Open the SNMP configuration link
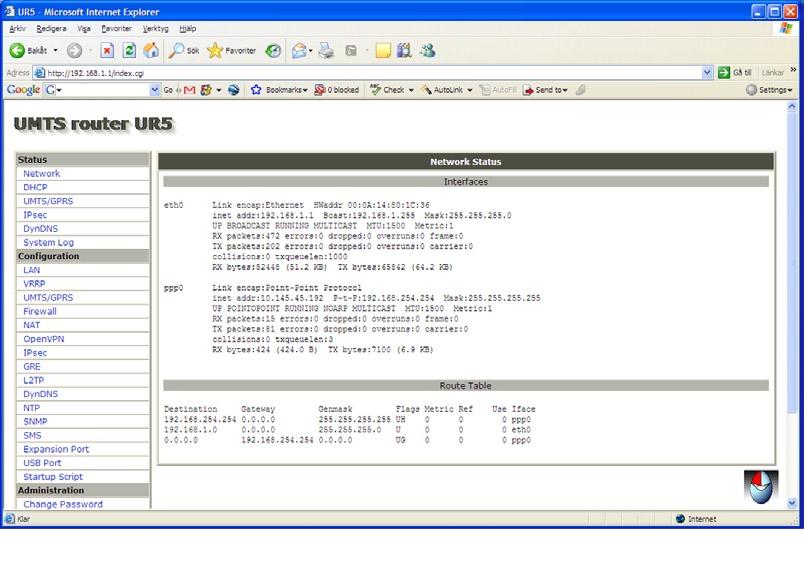Image resolution: width=804 pixels, height=561 pixels. [x=35, y=421]
